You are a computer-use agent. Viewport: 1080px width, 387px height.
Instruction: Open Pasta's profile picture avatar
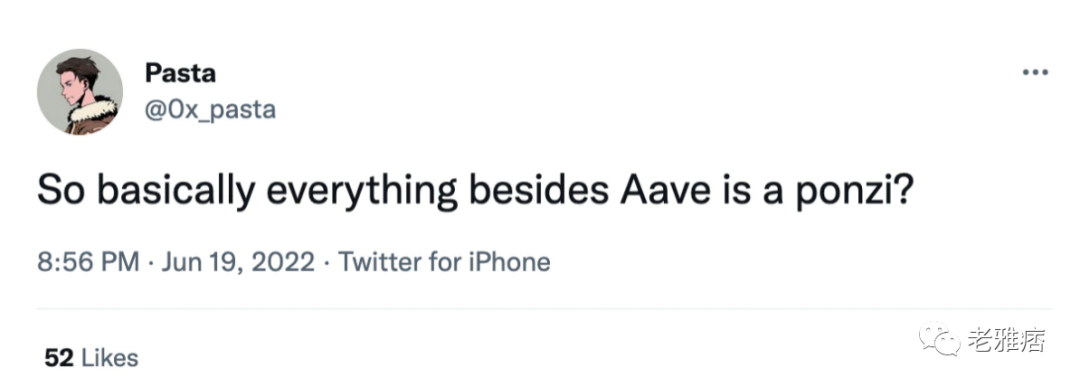coord(80,92)
